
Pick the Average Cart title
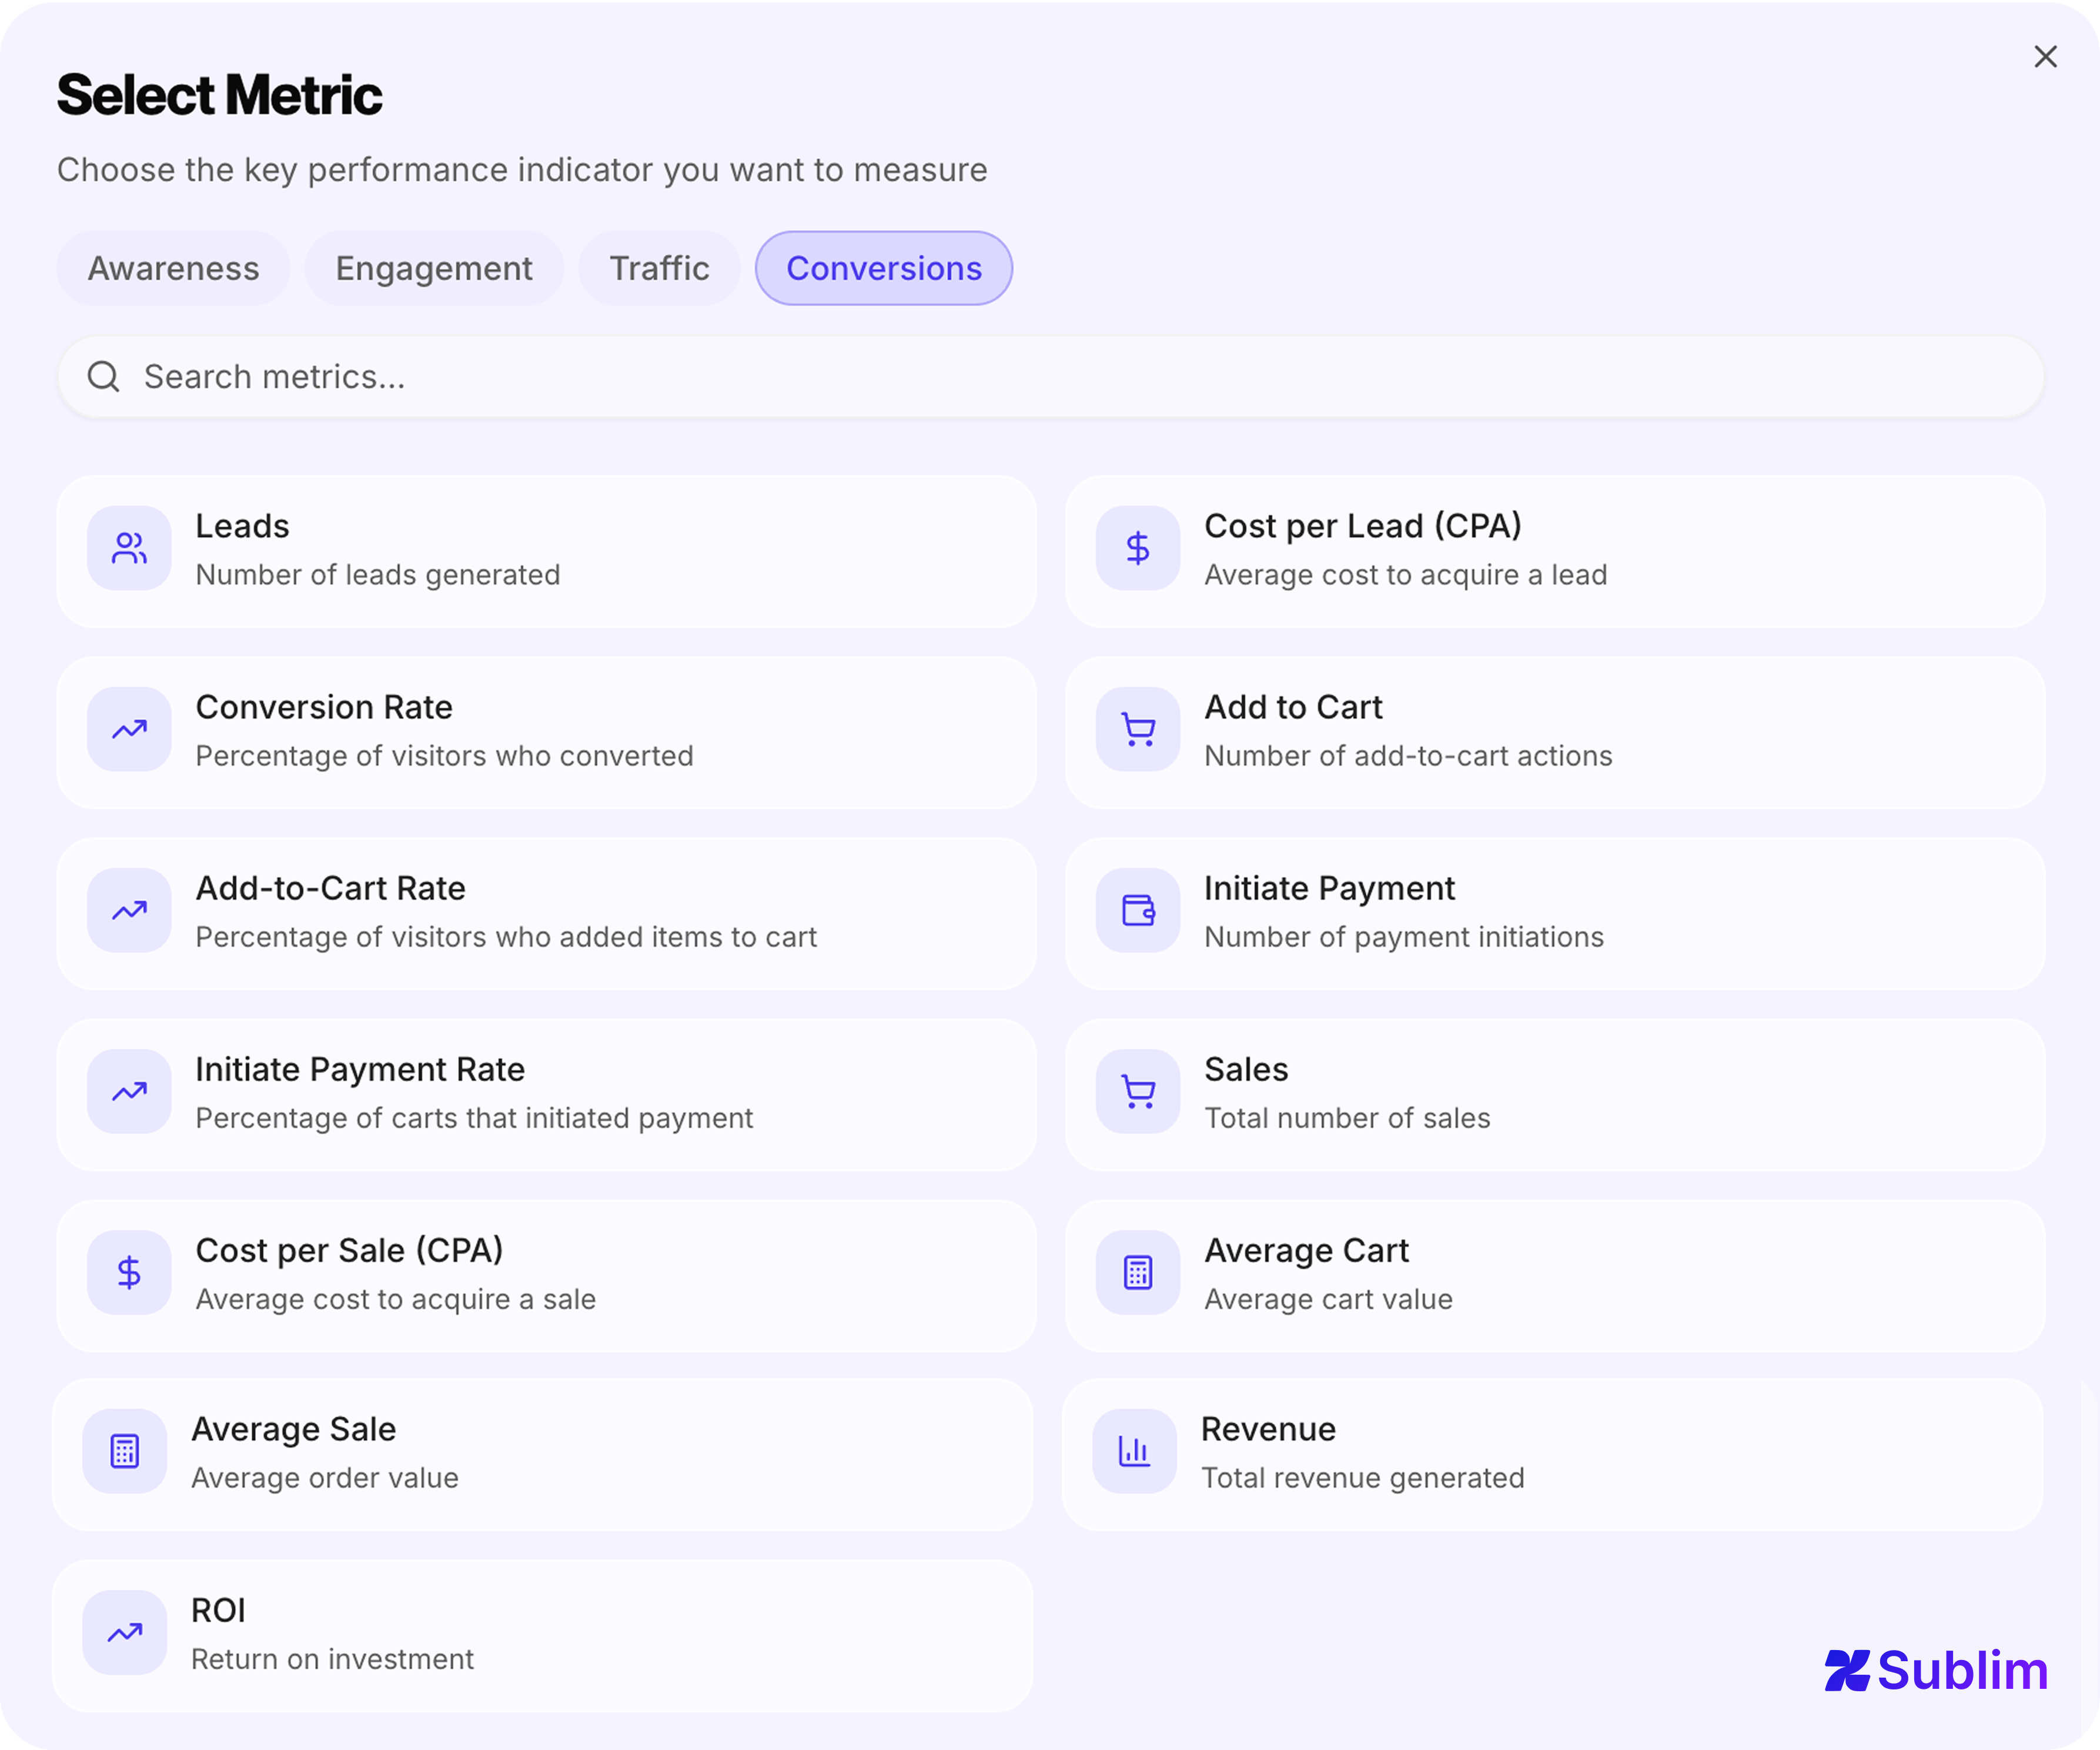1306,1250
